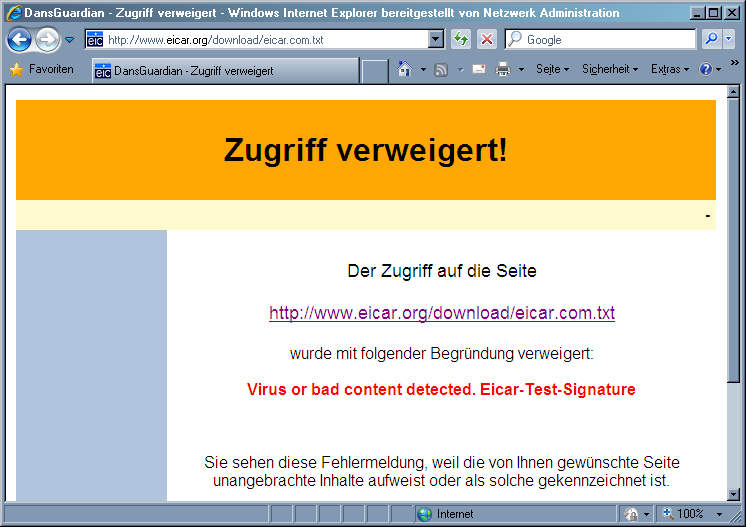This screenshot has height=527, width=746.
Task: Expand the search provider dropdown arrow
Action: [728, 40]
